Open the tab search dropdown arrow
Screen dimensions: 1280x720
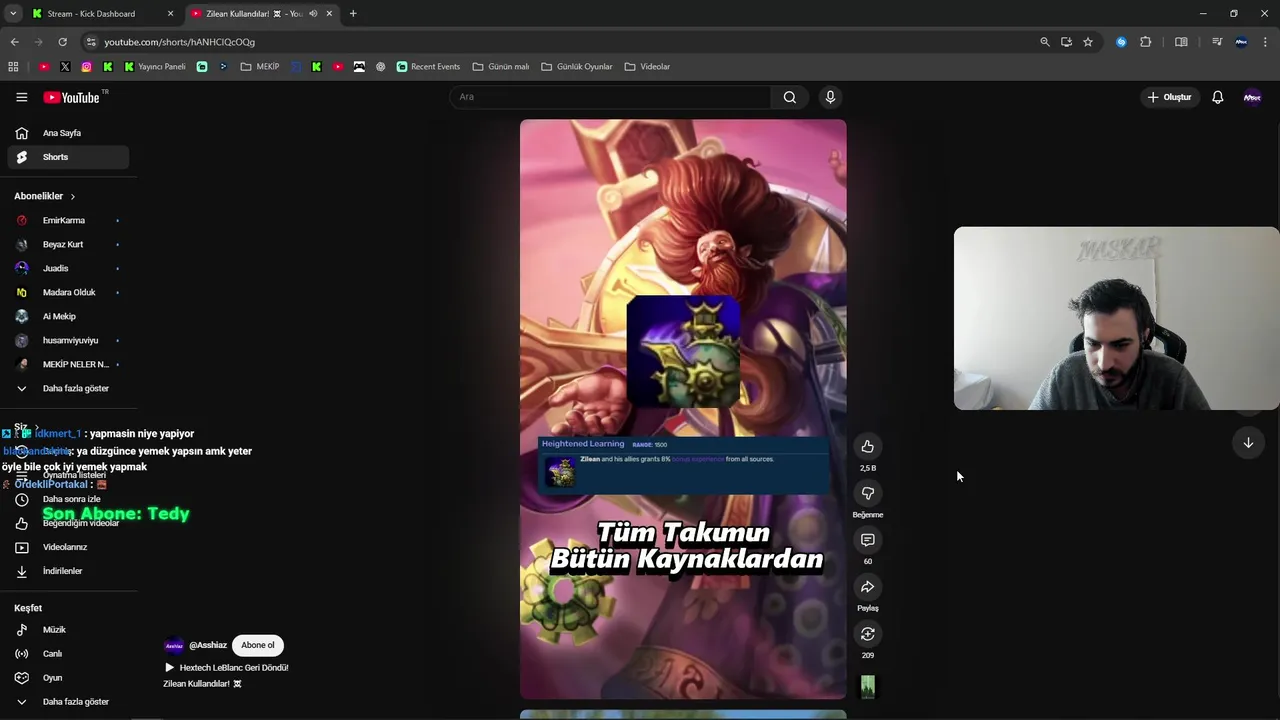13,14
